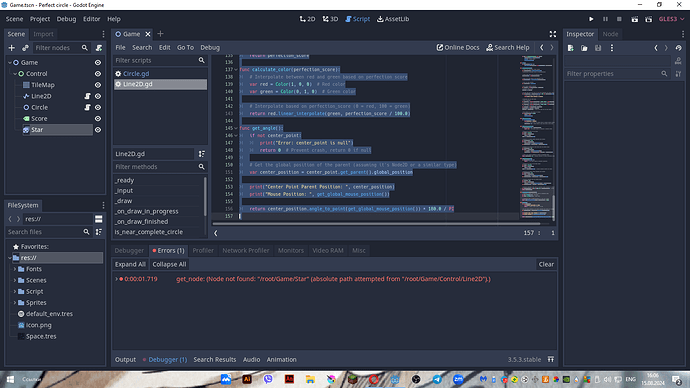
Task: Focus the Filter properties field
Action: point(617,73)
